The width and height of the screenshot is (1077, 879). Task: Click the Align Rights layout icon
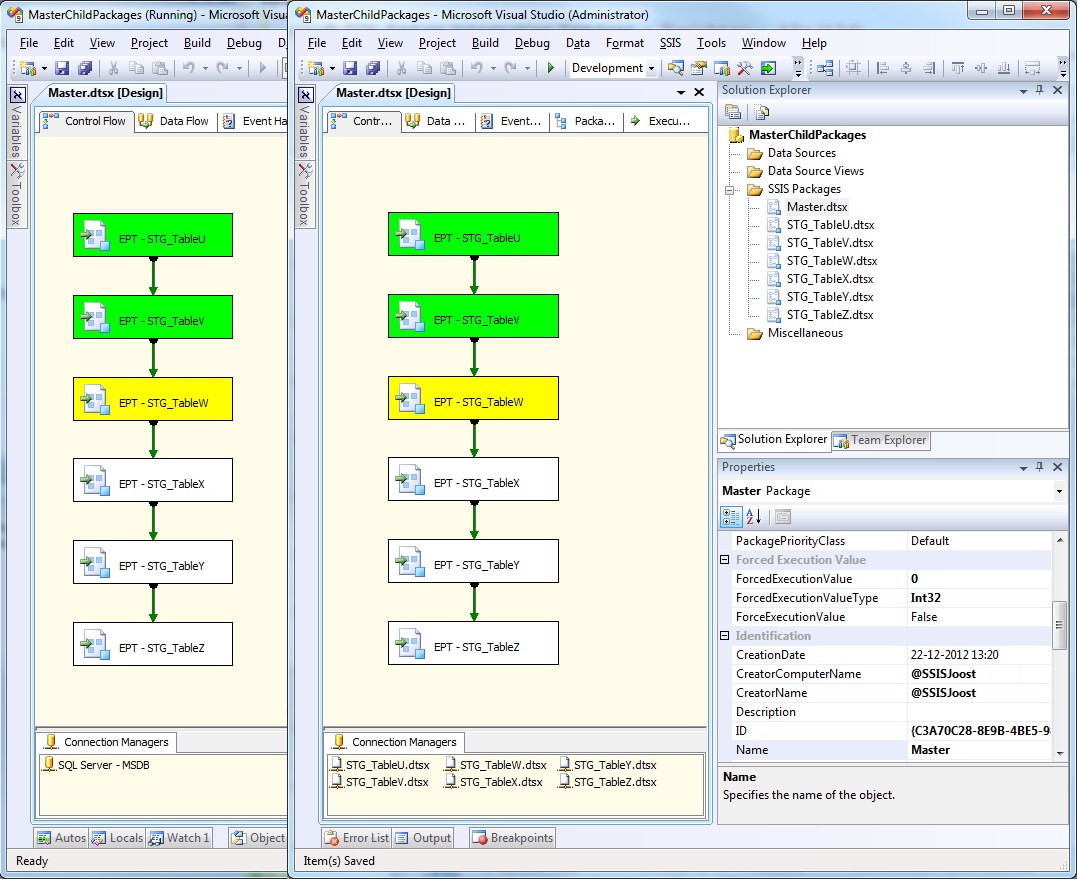pyautogui.click(x=929, y=68)
